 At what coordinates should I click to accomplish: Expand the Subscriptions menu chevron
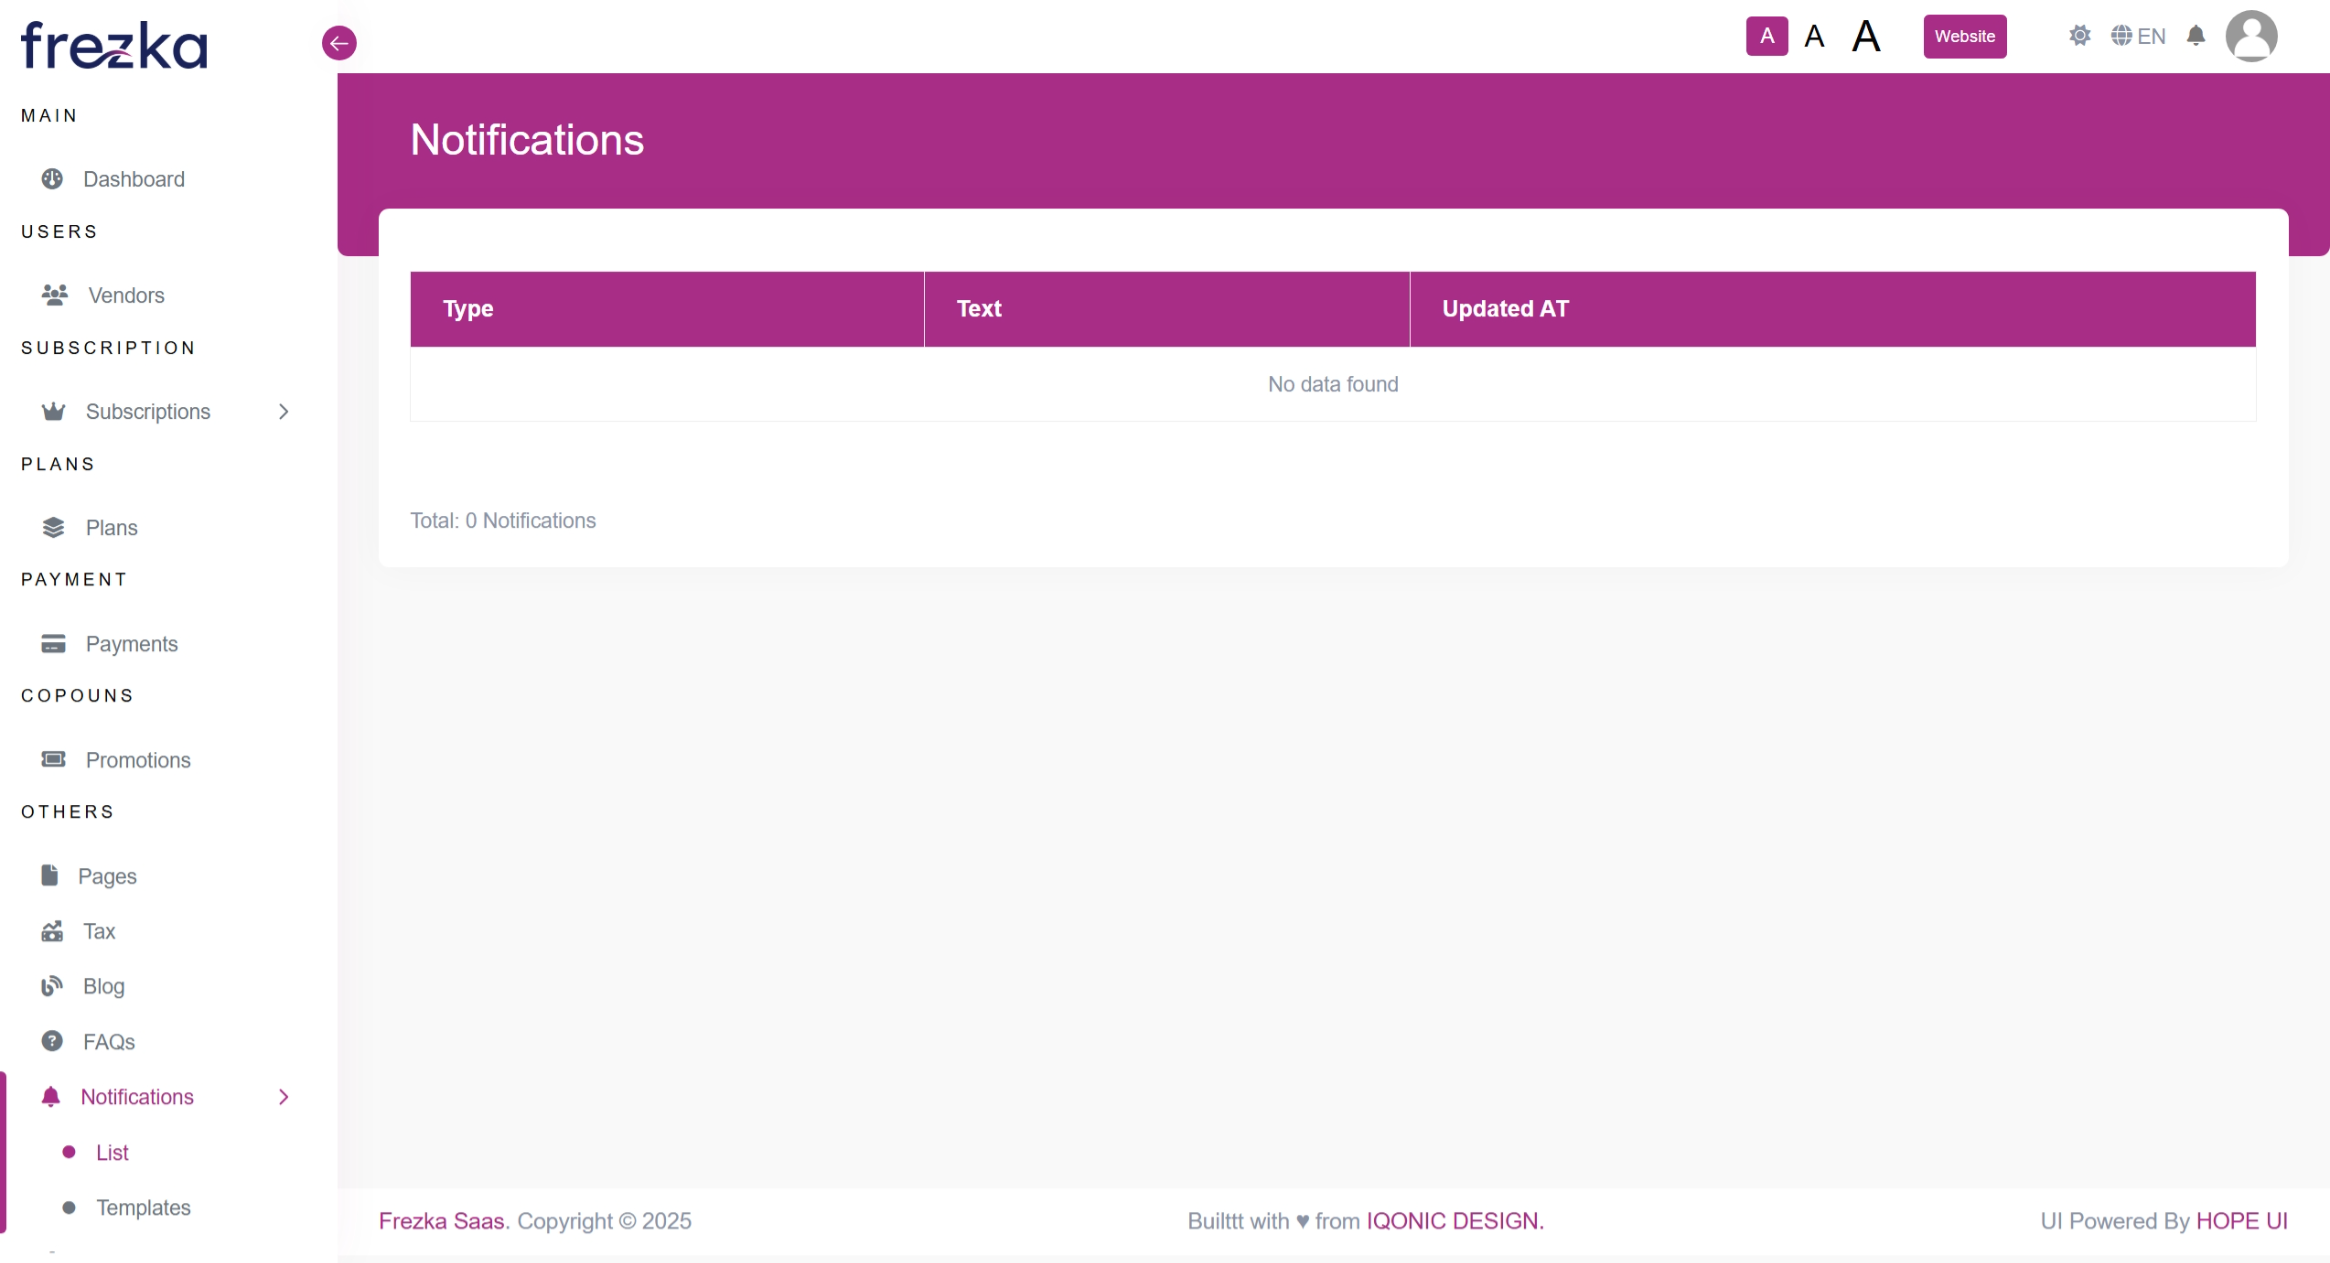click(x=284, y=412)
